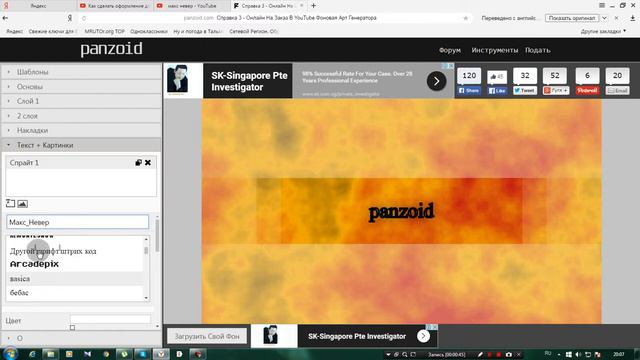Expand the Основы section
The width and height of the screenshot is (640, 360).
click(x=81, y=87)
